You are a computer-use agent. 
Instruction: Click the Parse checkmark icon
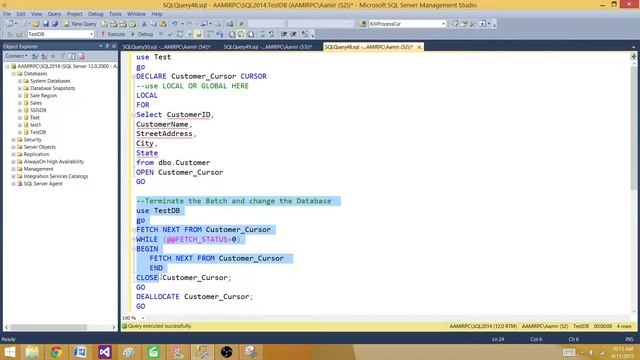[x=171, y=34]
